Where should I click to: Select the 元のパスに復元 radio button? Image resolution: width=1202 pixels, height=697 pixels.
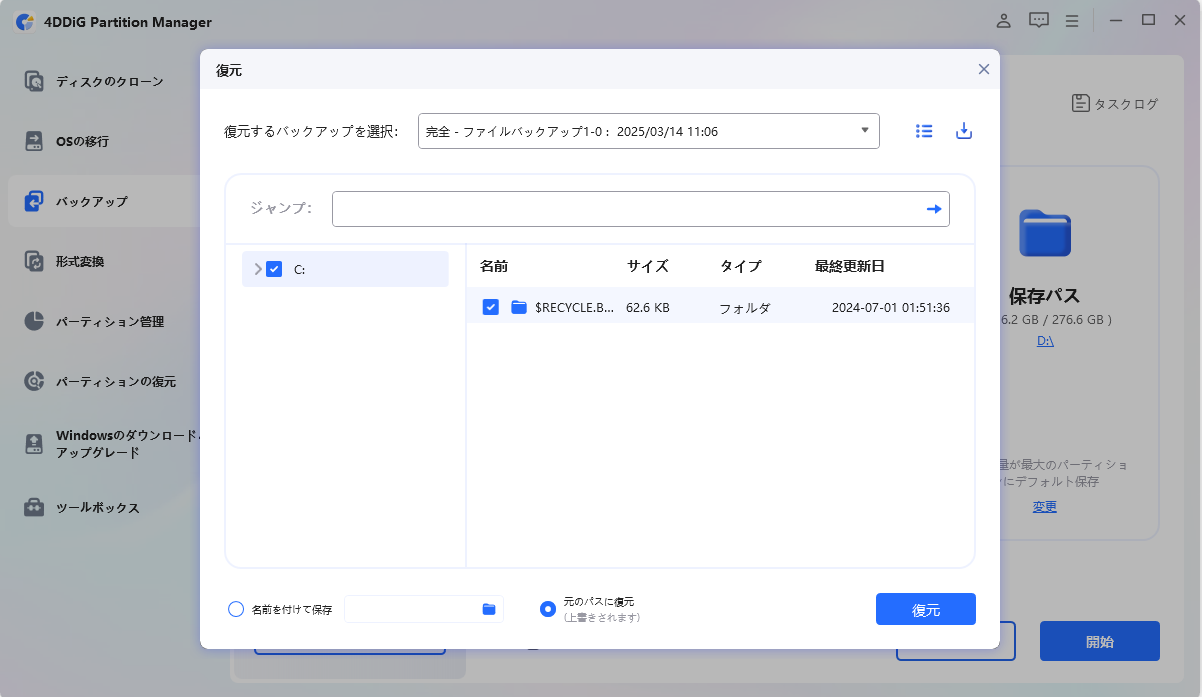pyautogui.click(x=548, y=609)
